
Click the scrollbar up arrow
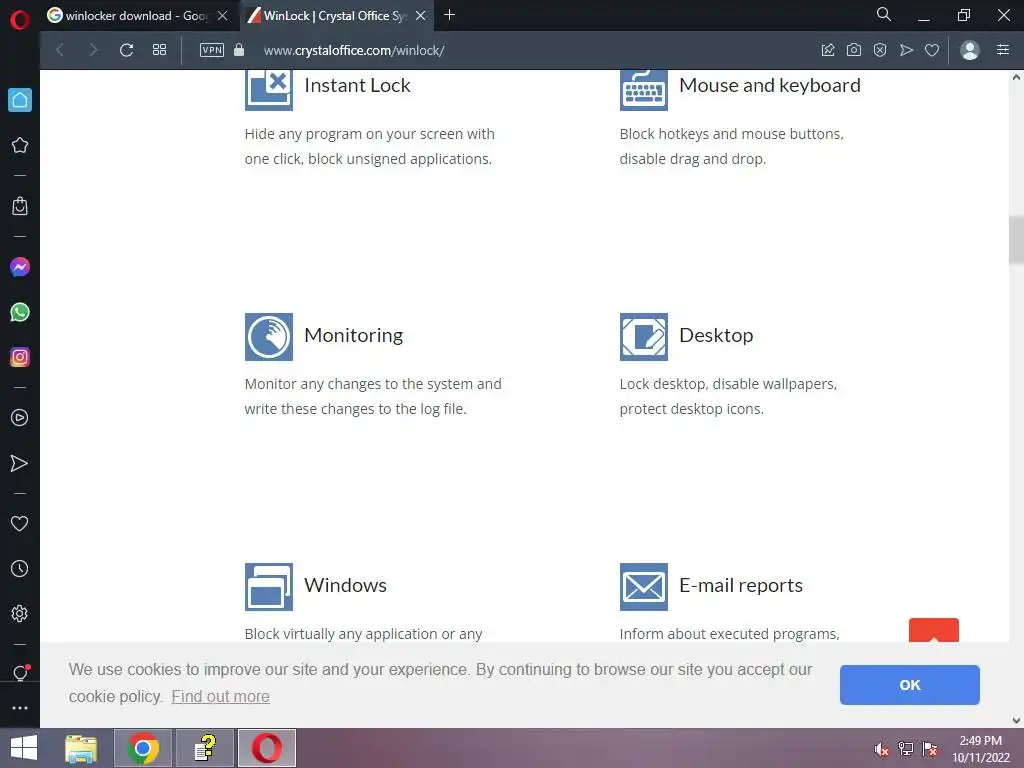pos(1016,77)
